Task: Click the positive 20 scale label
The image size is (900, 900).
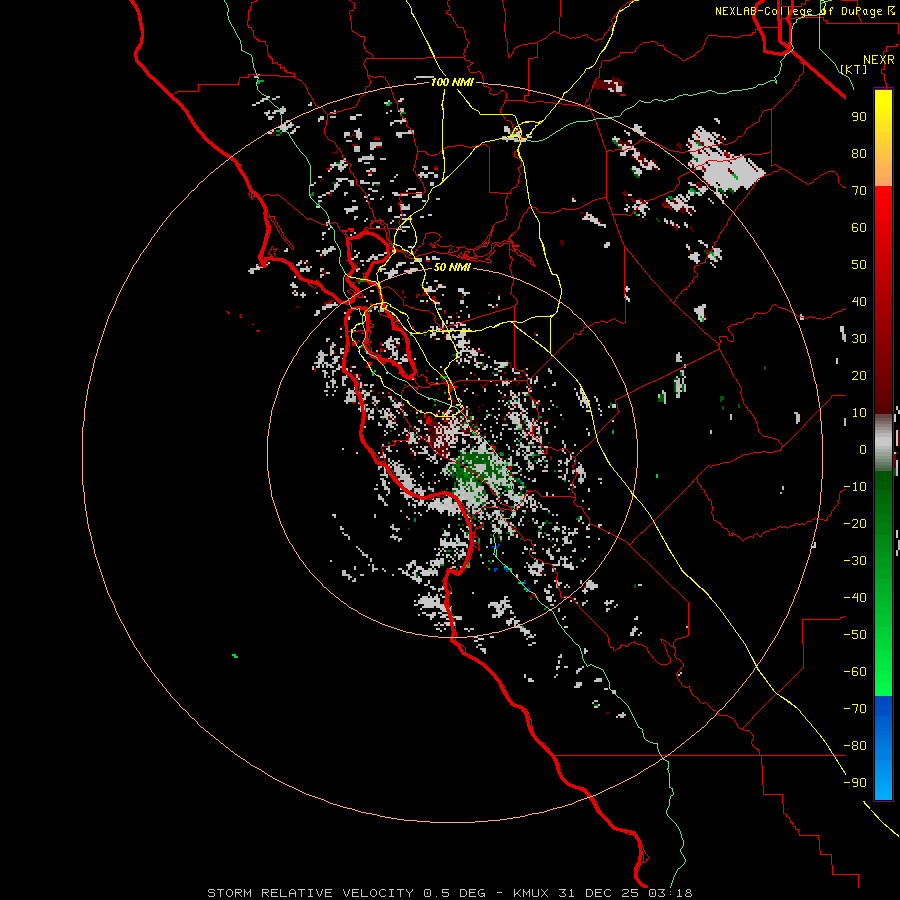Action: click(859, 375)
